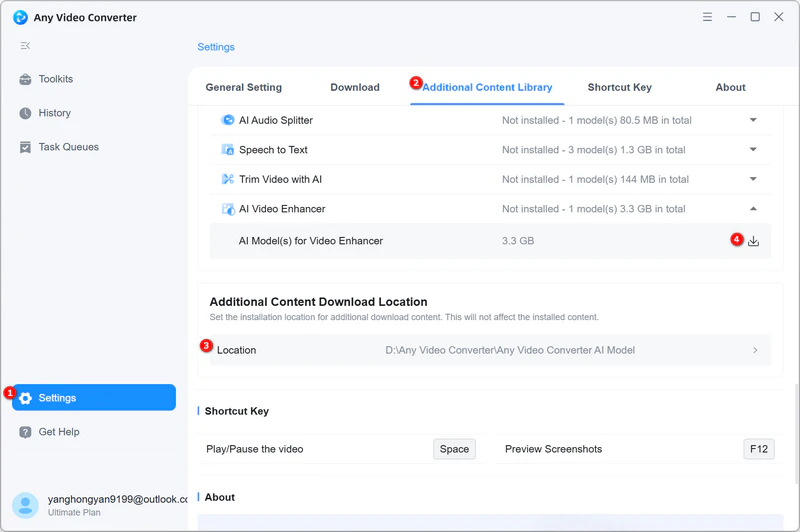Image resolution: width=800 pixels, height=532 pixels.
Task: Click the user avatar icon
Action: (25, 505)
